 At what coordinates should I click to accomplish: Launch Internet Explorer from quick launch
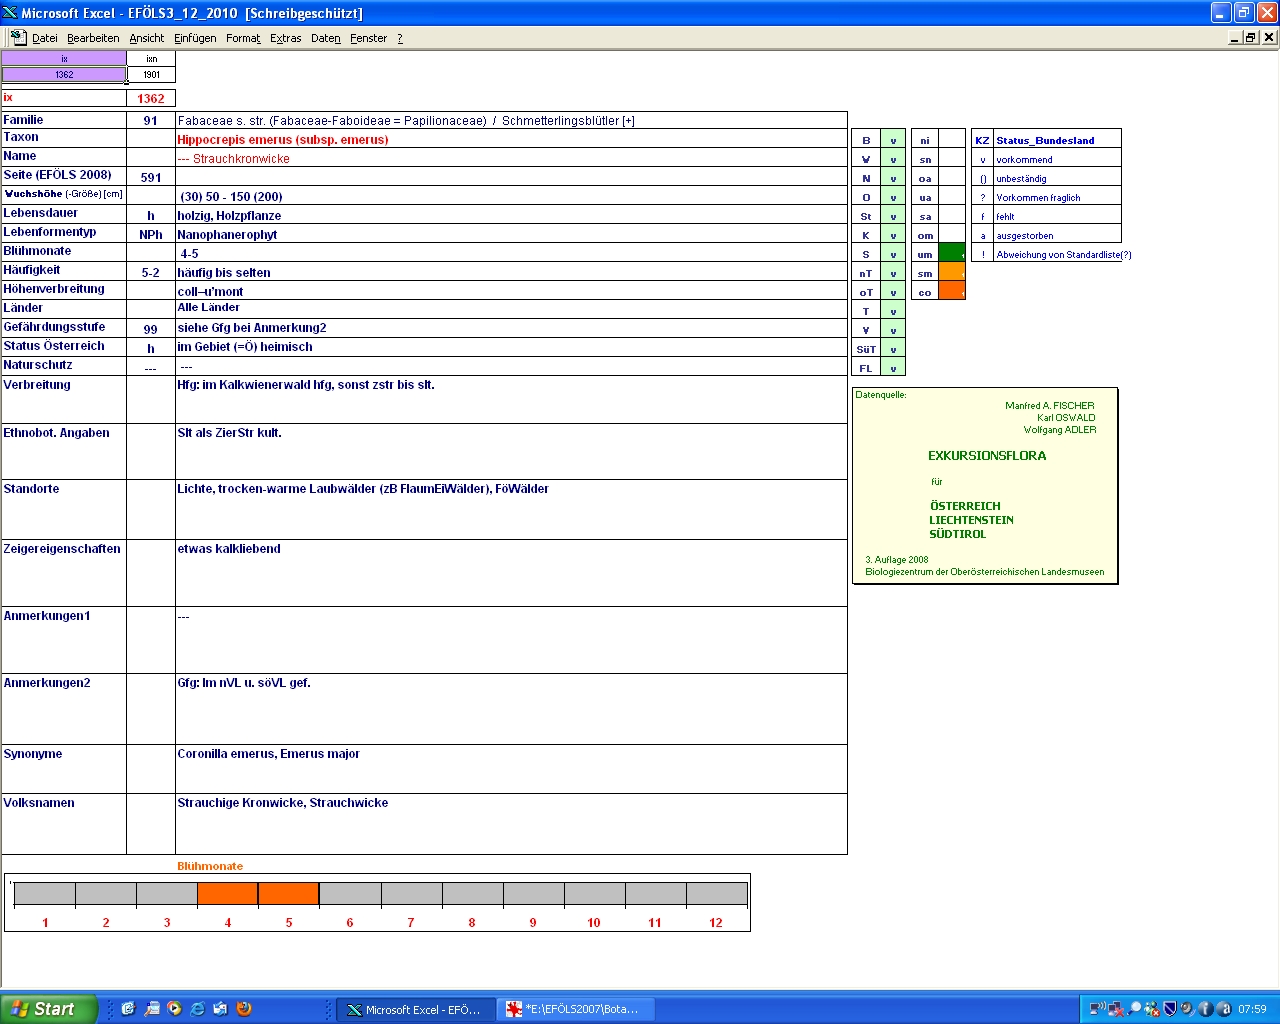point(197,1009)
